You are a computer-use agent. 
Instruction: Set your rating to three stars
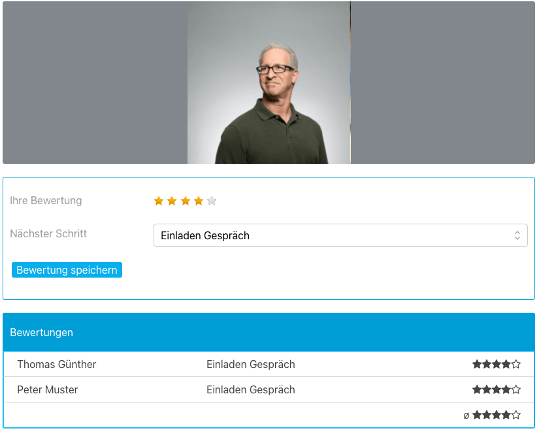[185, 201]
